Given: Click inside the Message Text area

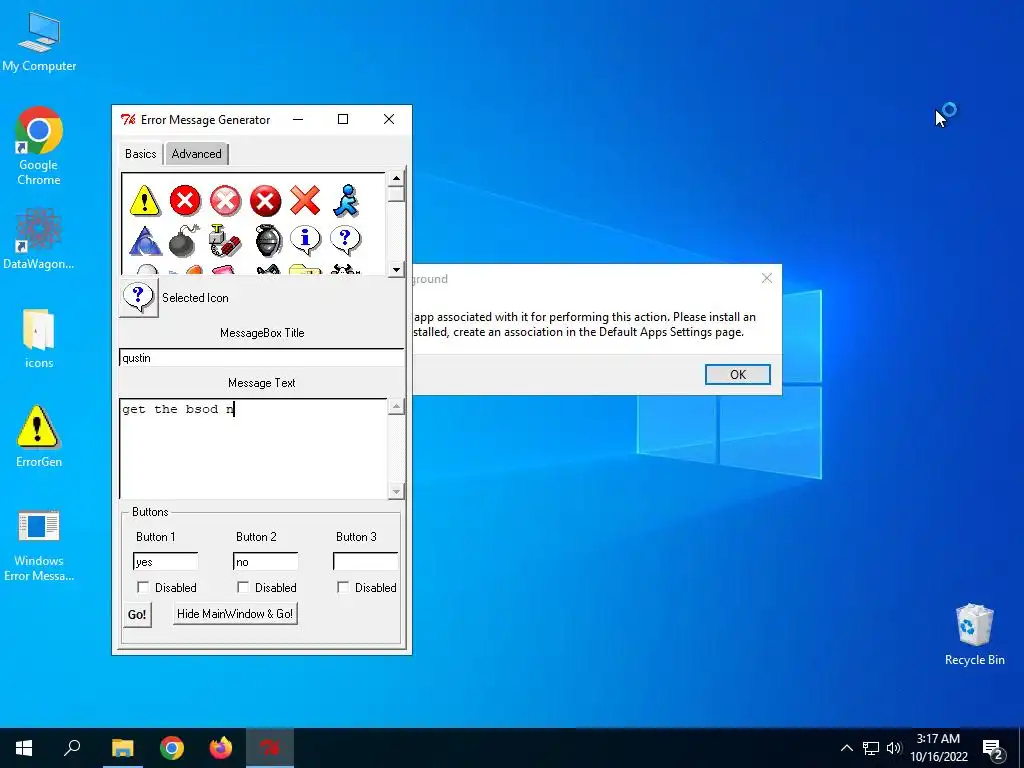Looking at the screenshot, I should point(253,448).
